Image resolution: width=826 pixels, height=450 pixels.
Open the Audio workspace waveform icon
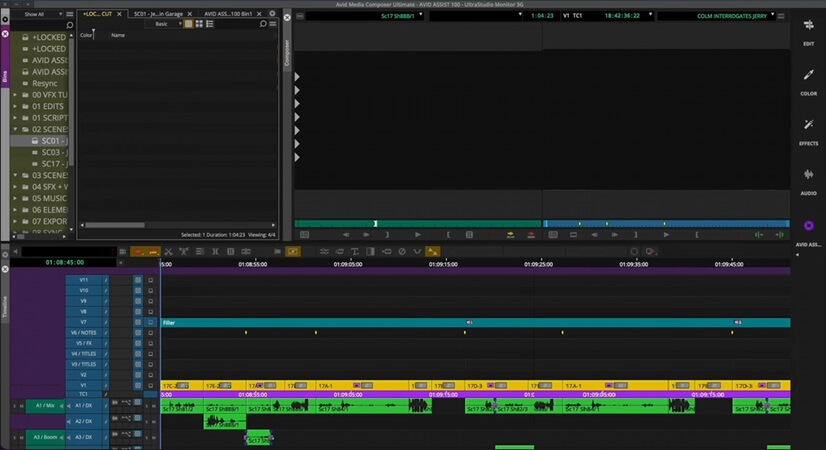click(808, 174)
